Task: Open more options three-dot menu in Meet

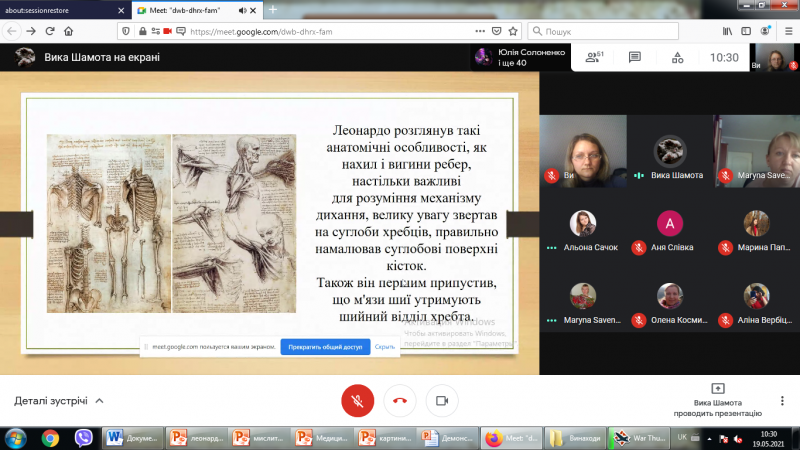Action: pos(782,401)
